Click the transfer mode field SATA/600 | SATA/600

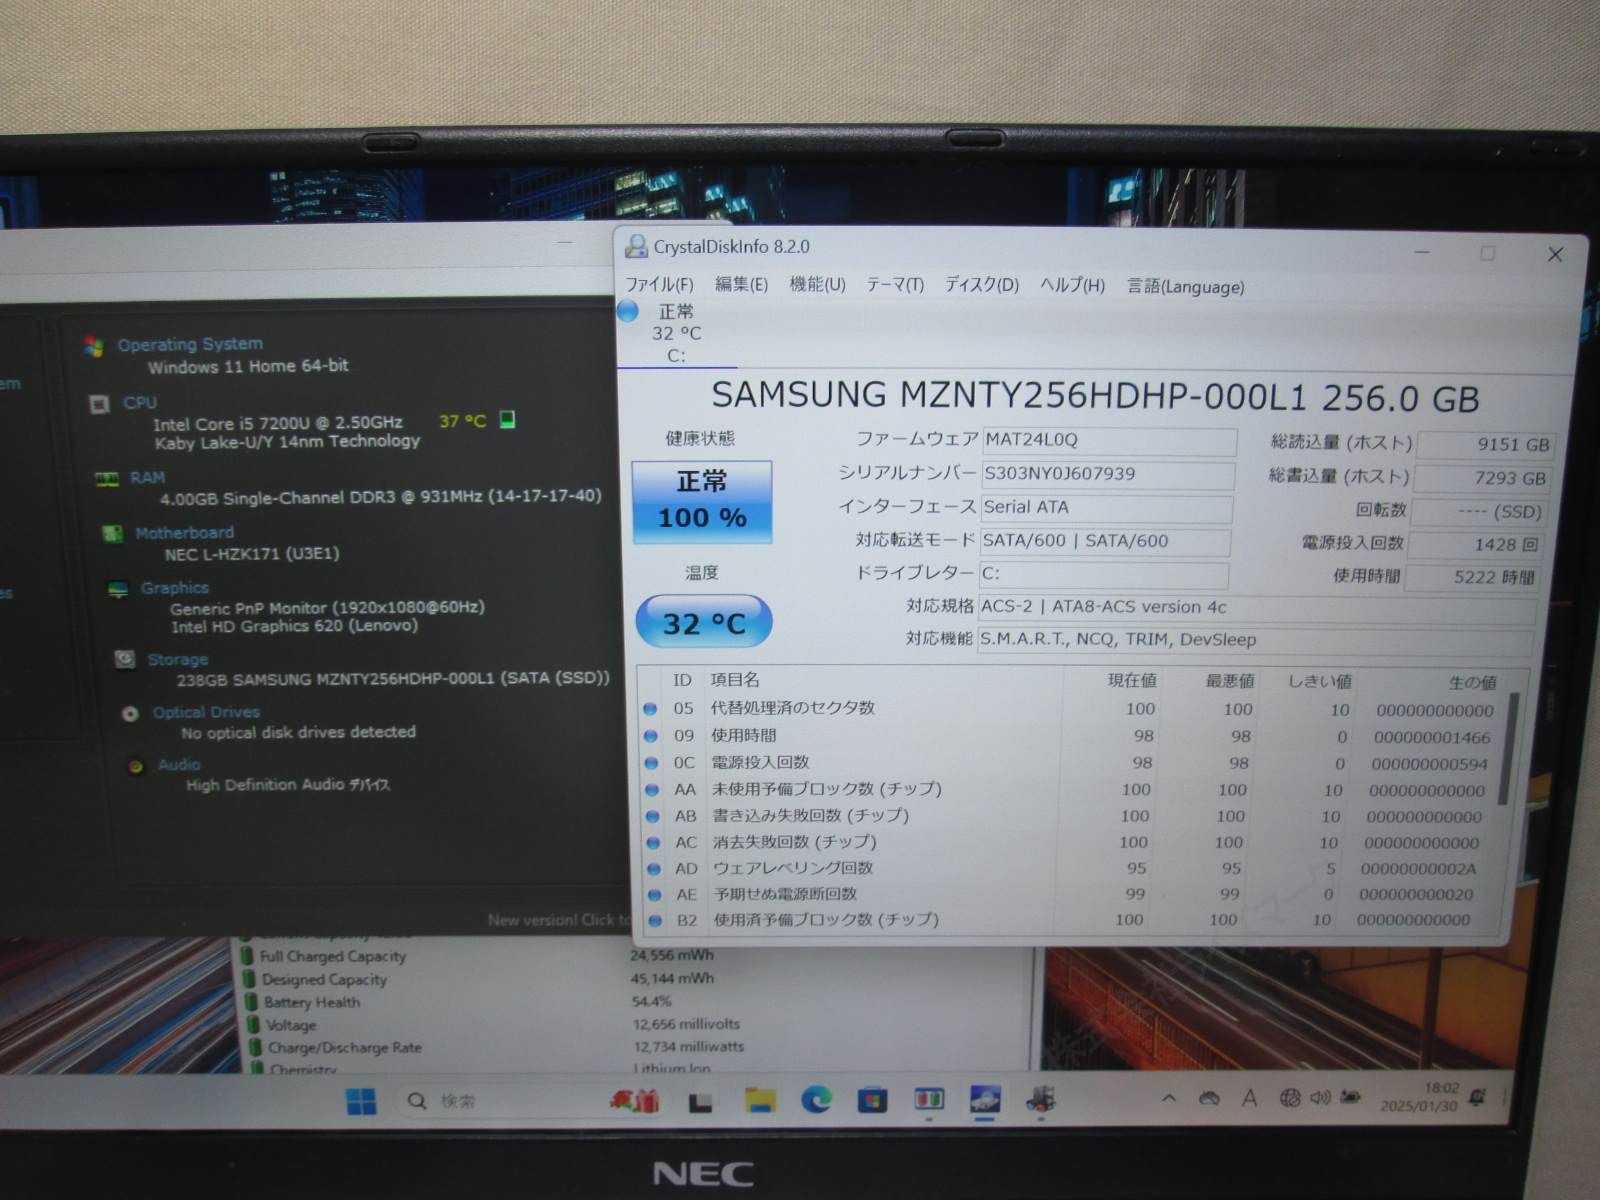coord(1105,541)
